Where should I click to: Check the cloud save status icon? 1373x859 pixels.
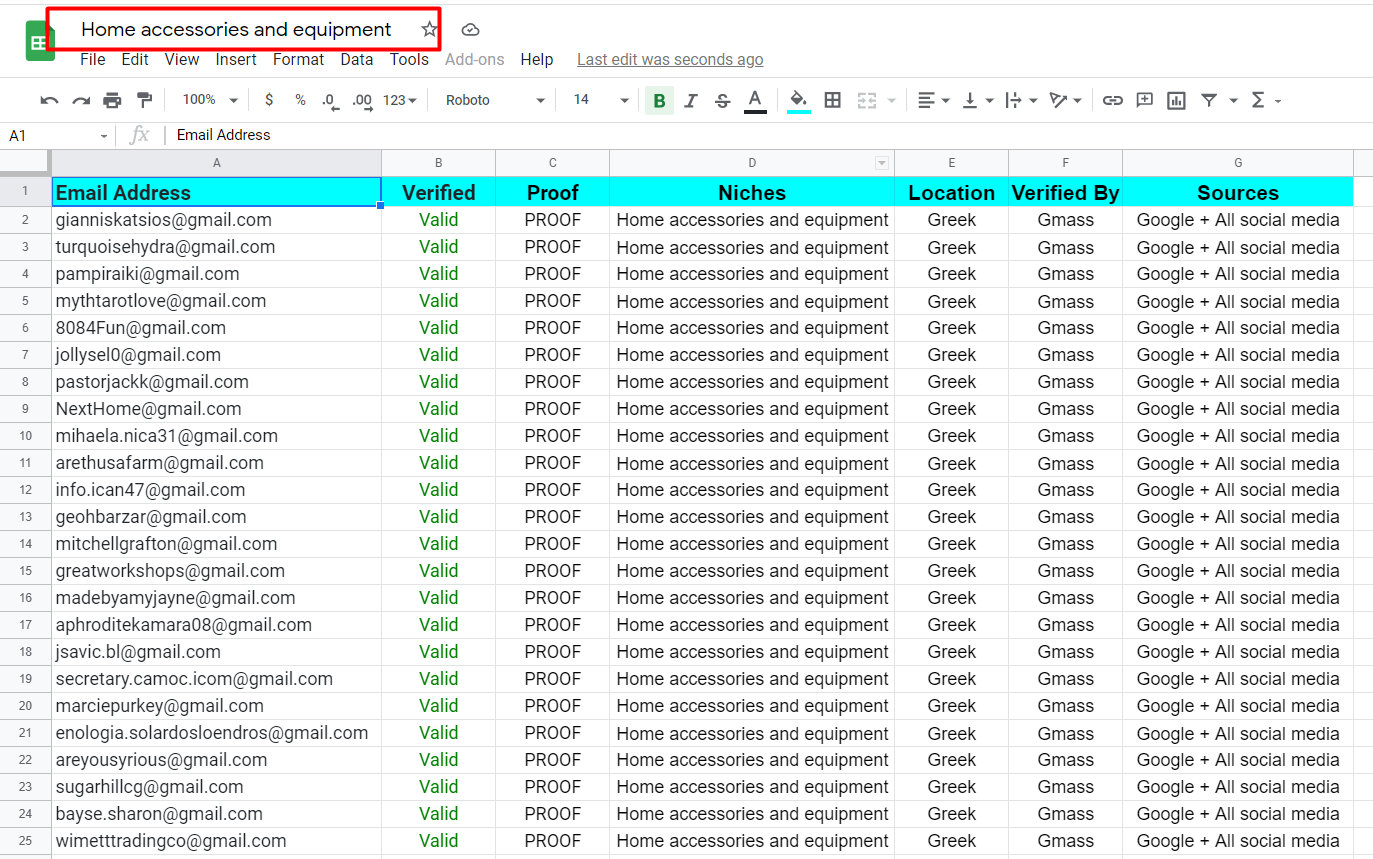click(470, 29)
